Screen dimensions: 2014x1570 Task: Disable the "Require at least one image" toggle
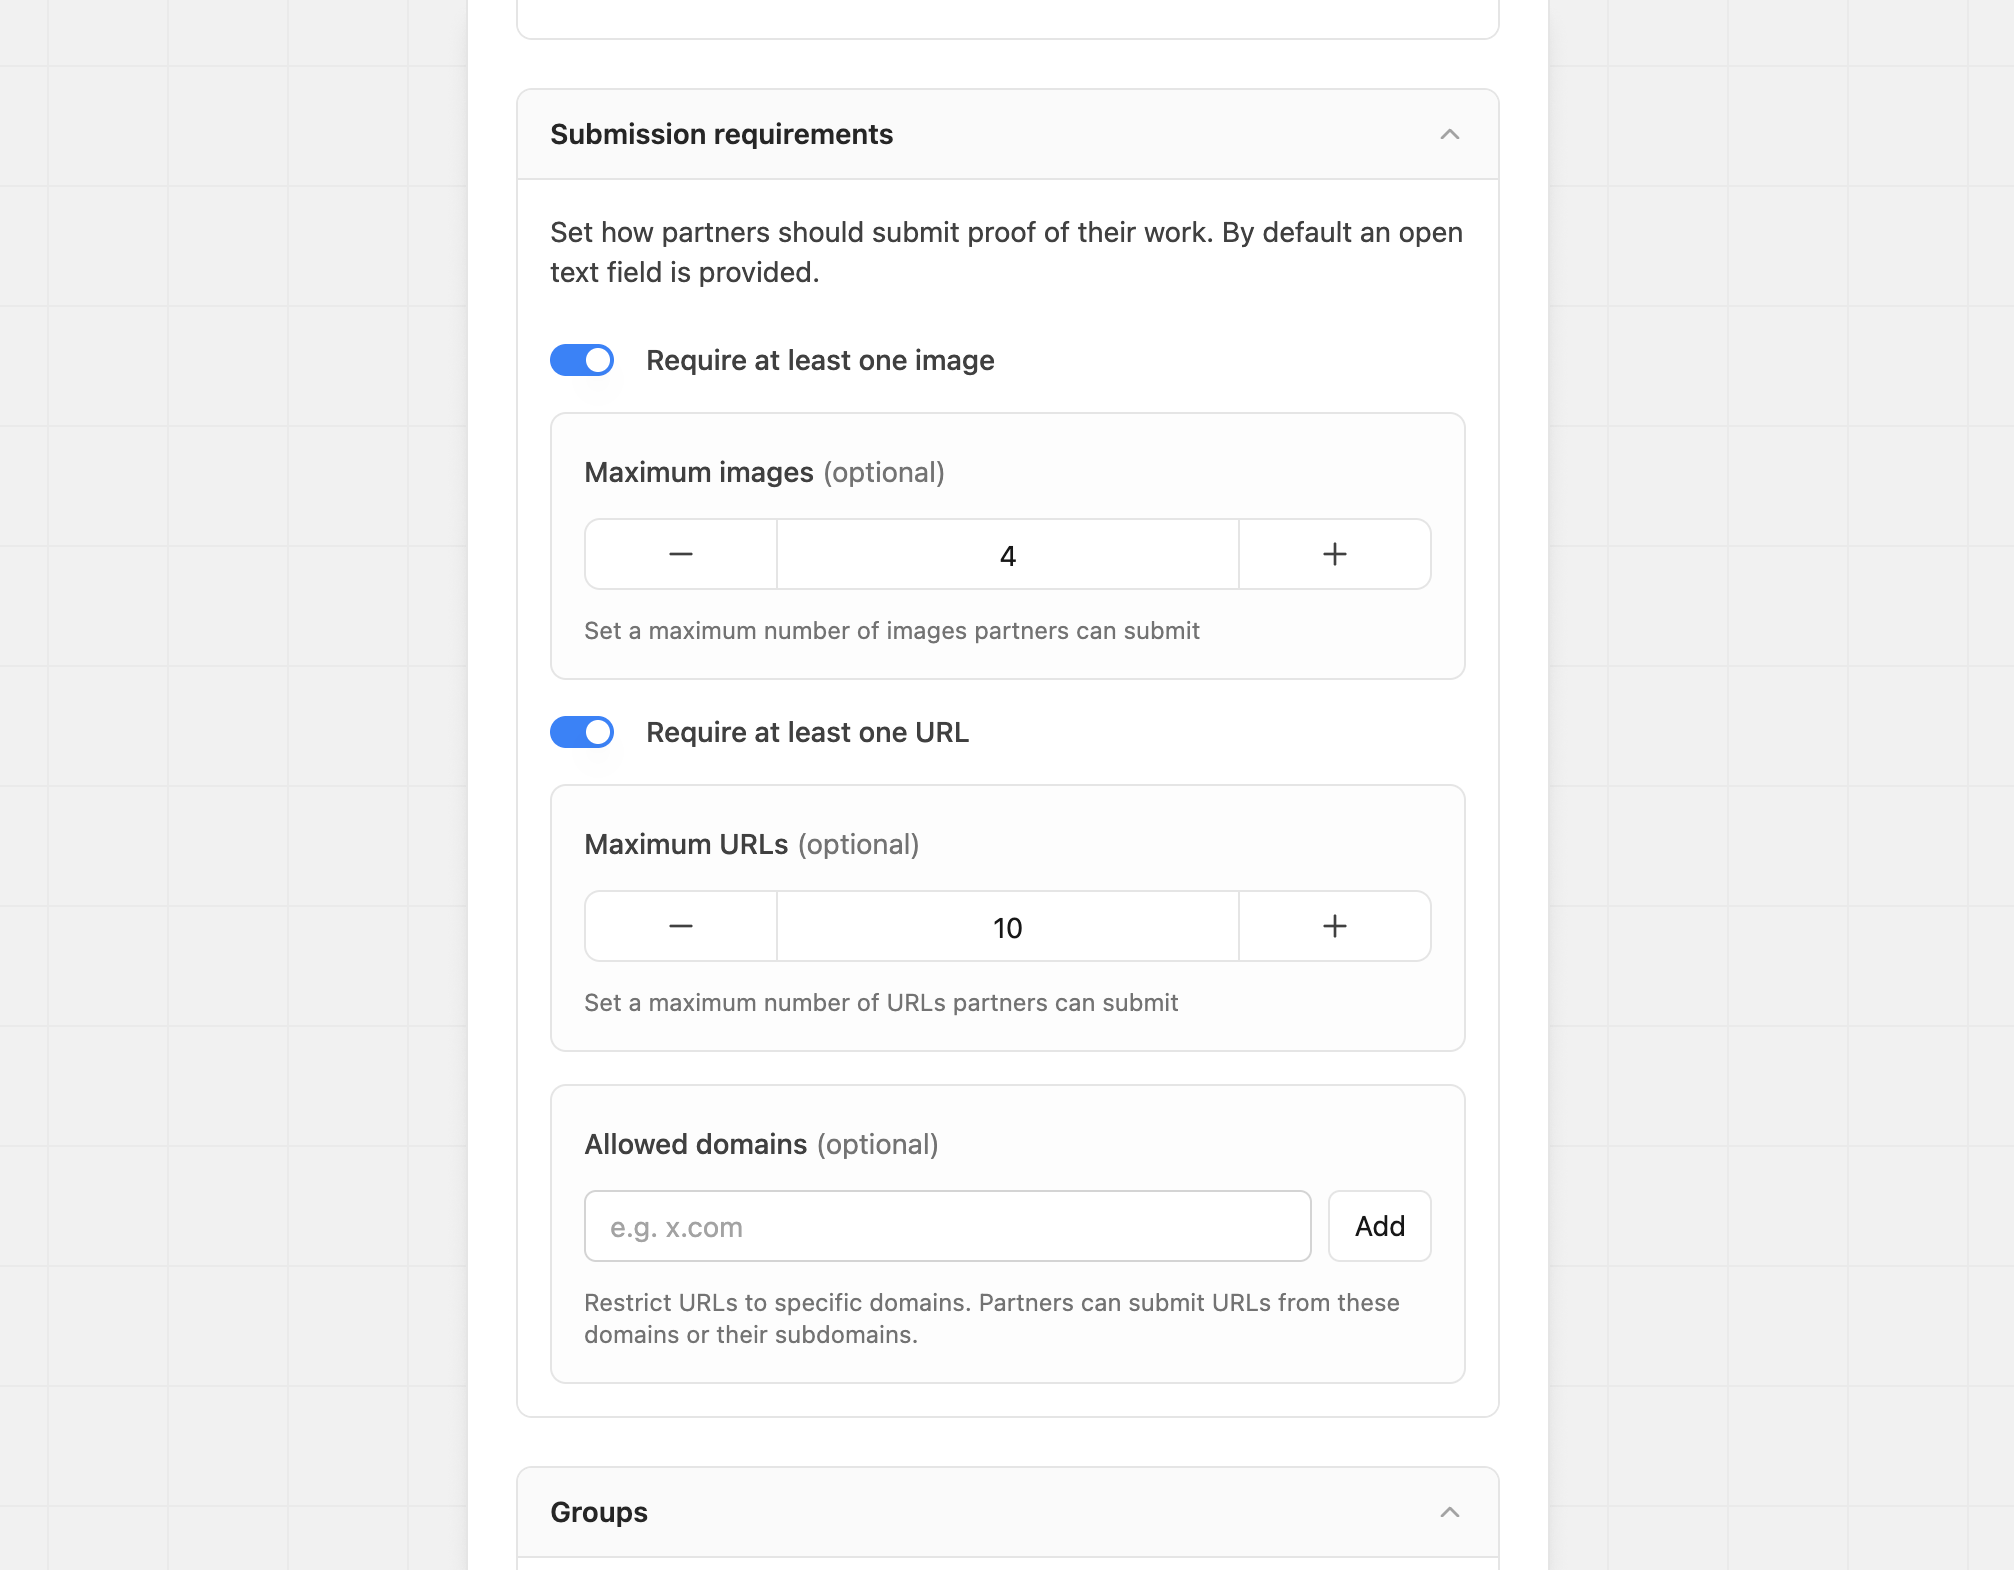coord(583,360)
